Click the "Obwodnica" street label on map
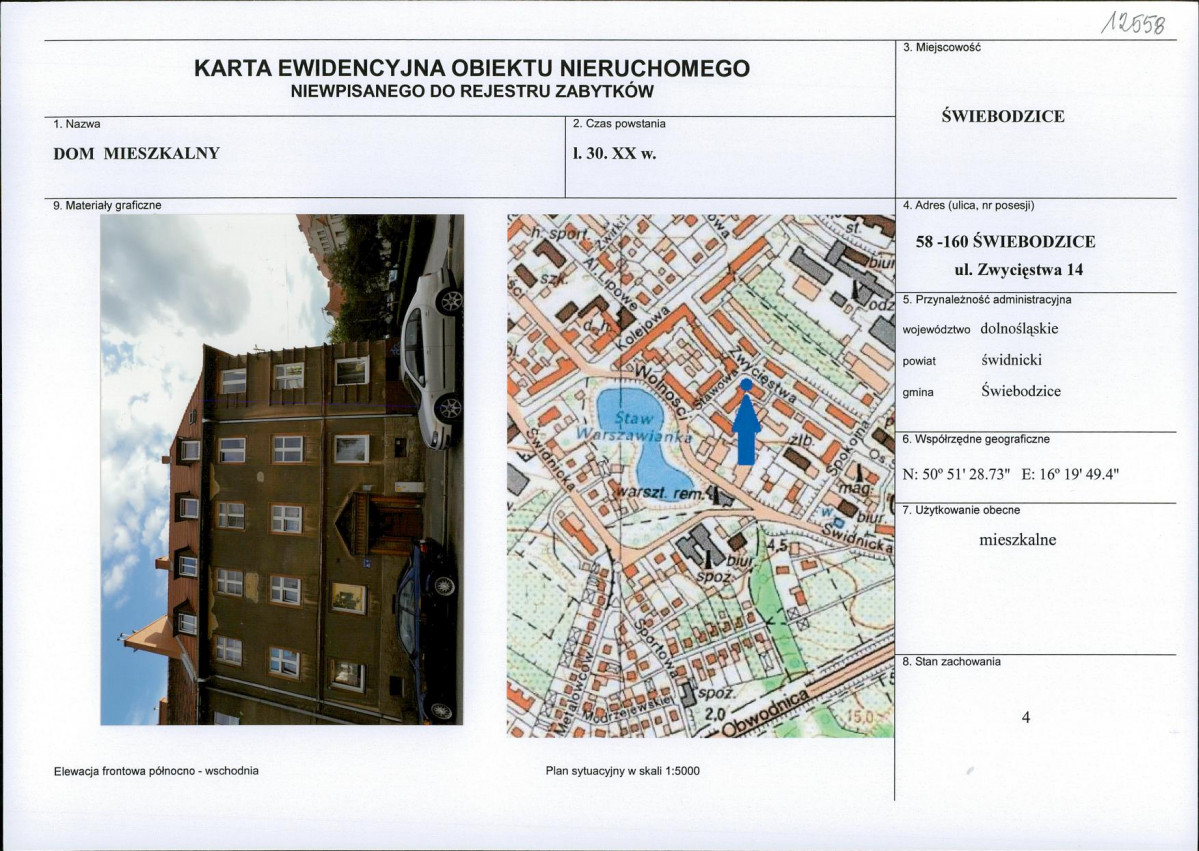The image size is (1199, 851). tap(765, 713)
